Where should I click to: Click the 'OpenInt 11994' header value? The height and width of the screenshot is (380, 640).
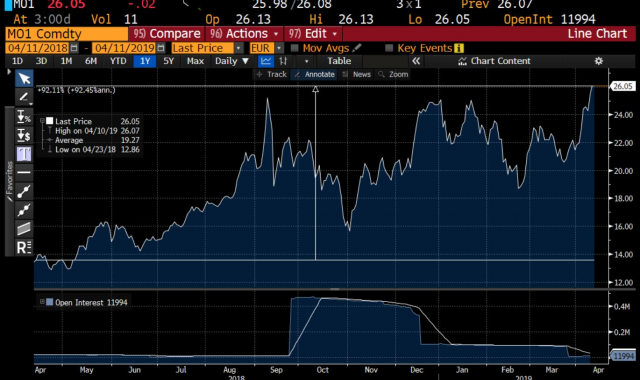click(549, 19)
